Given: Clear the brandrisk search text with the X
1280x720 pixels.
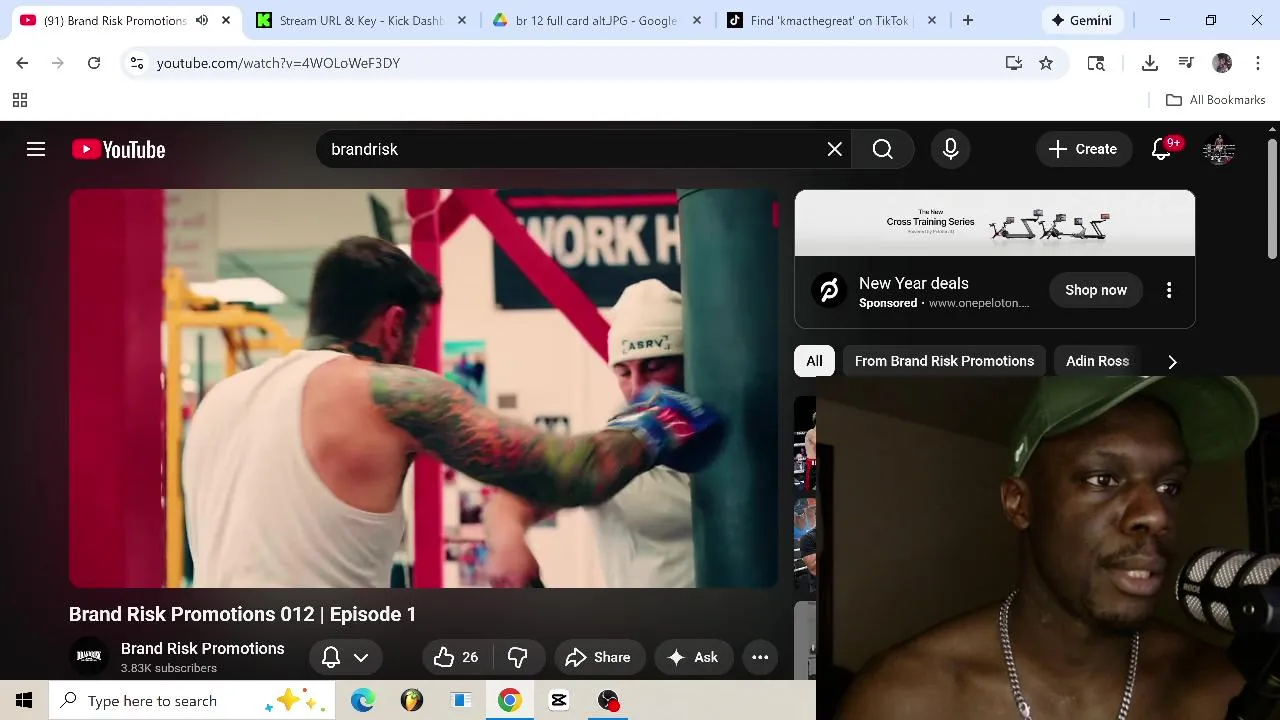Looking at the screenshot, I should [x=834, y=149].
